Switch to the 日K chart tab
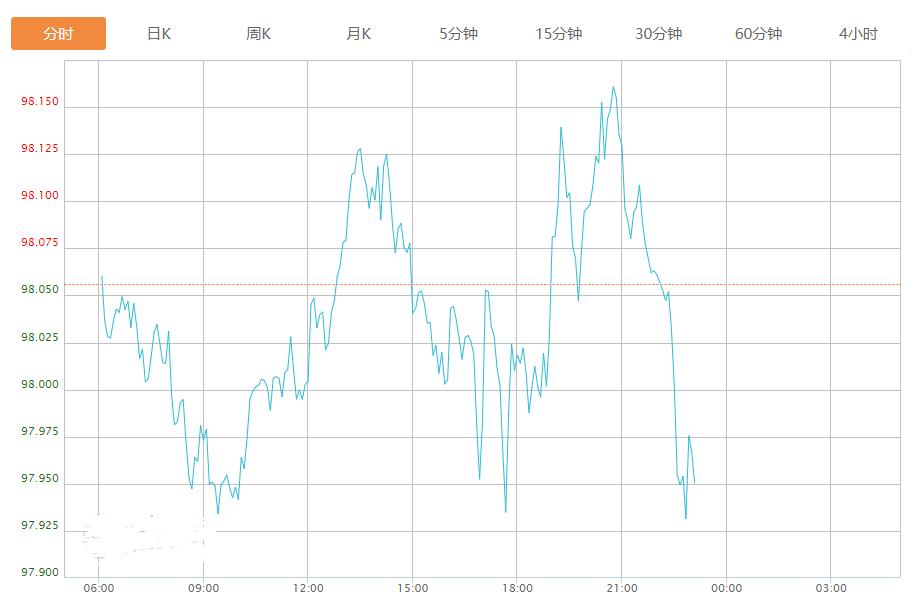918x597 pixels. pyautogui.click(x=158, y=34)
